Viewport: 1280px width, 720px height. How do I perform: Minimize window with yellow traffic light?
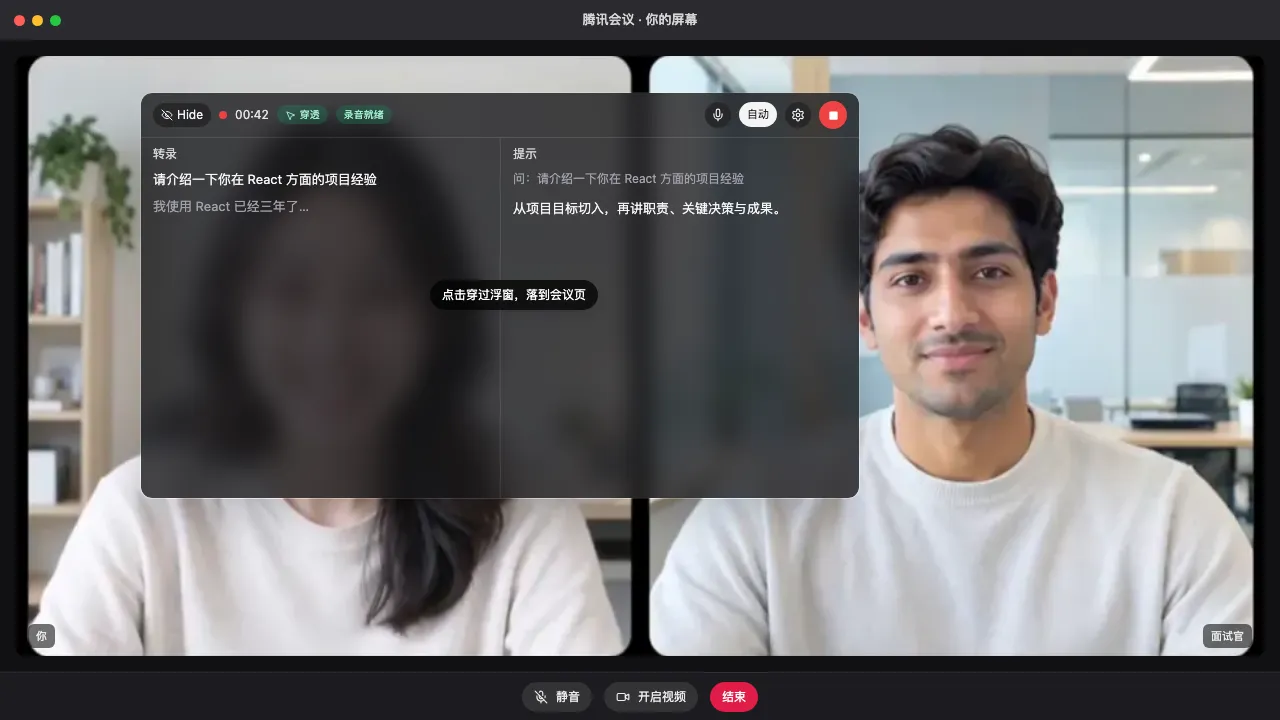38,20
